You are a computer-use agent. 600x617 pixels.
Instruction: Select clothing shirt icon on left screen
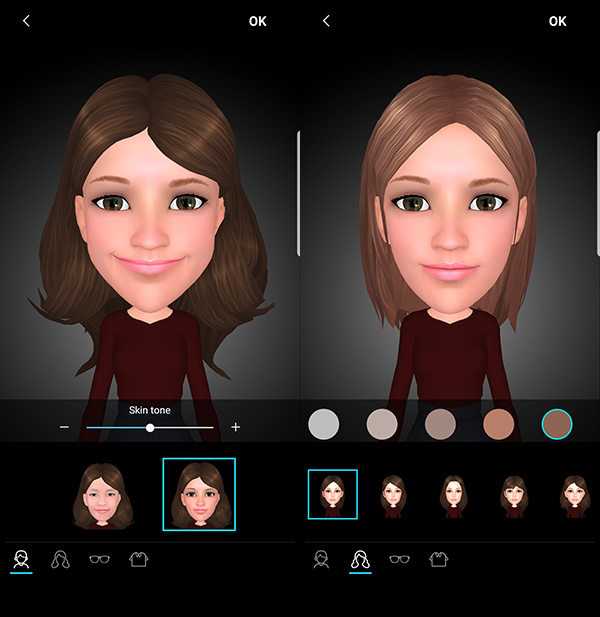pos(139,560)
